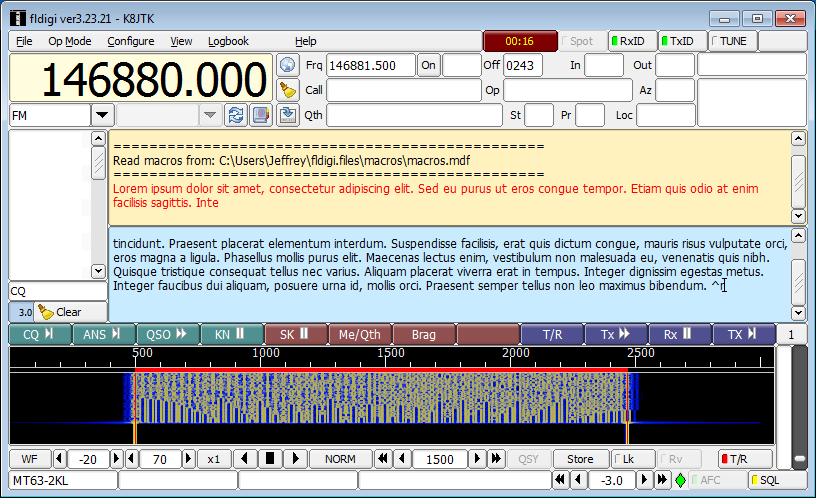Step waterfall right with right triangle

pyautogui.click(x=295, y=458)
